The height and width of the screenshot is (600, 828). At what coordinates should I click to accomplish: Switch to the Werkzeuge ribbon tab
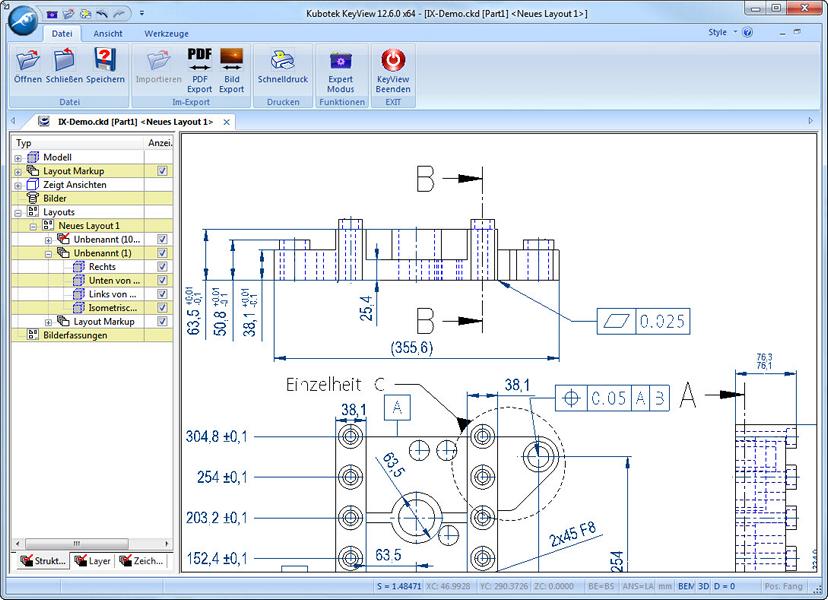tap(166, 33)
